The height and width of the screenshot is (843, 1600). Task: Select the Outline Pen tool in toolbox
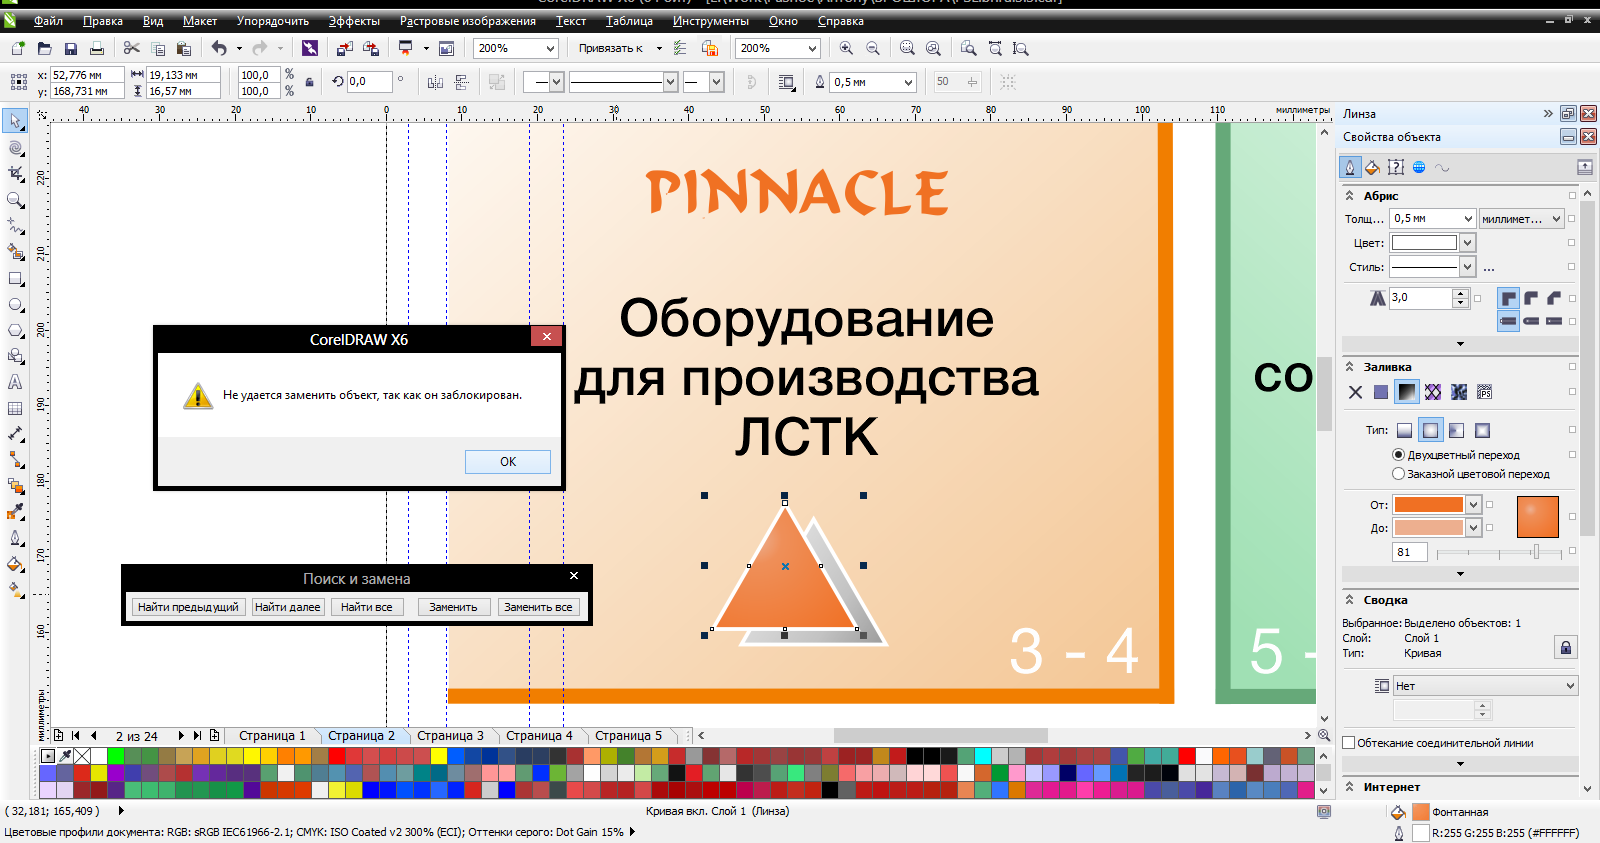[x=15, y=538]
